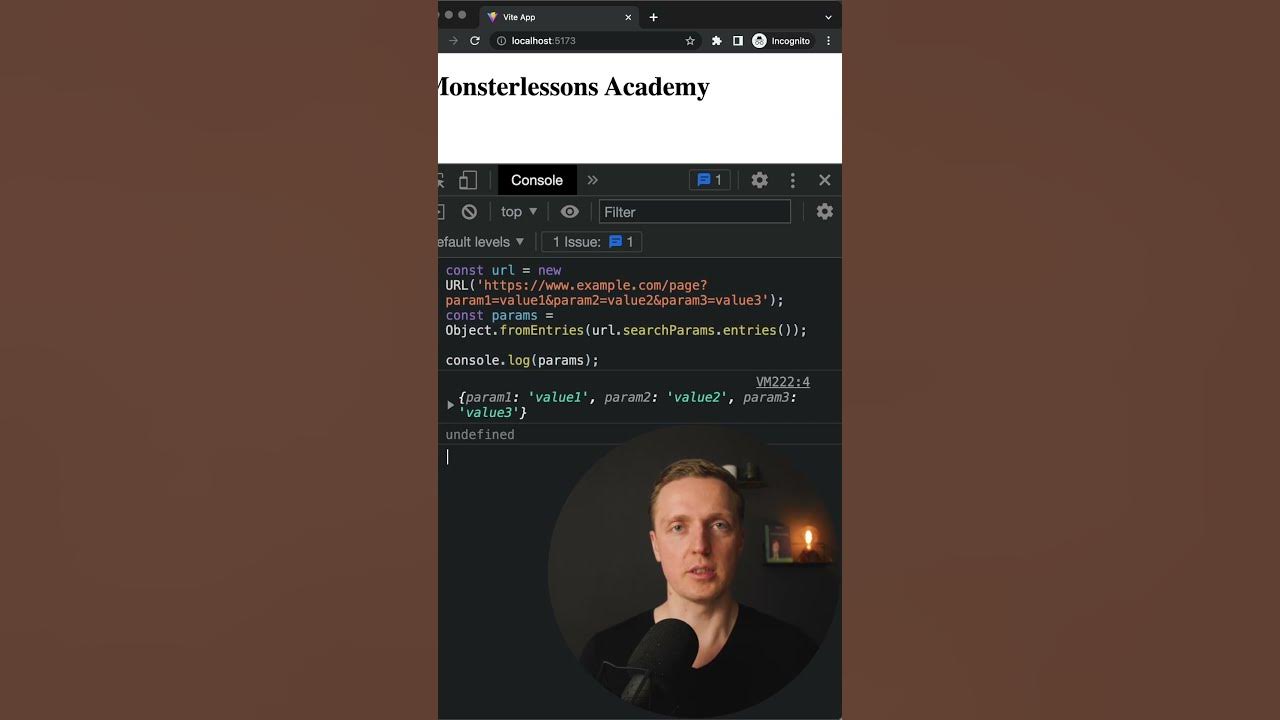Create a live expression with eye icon

570,212
